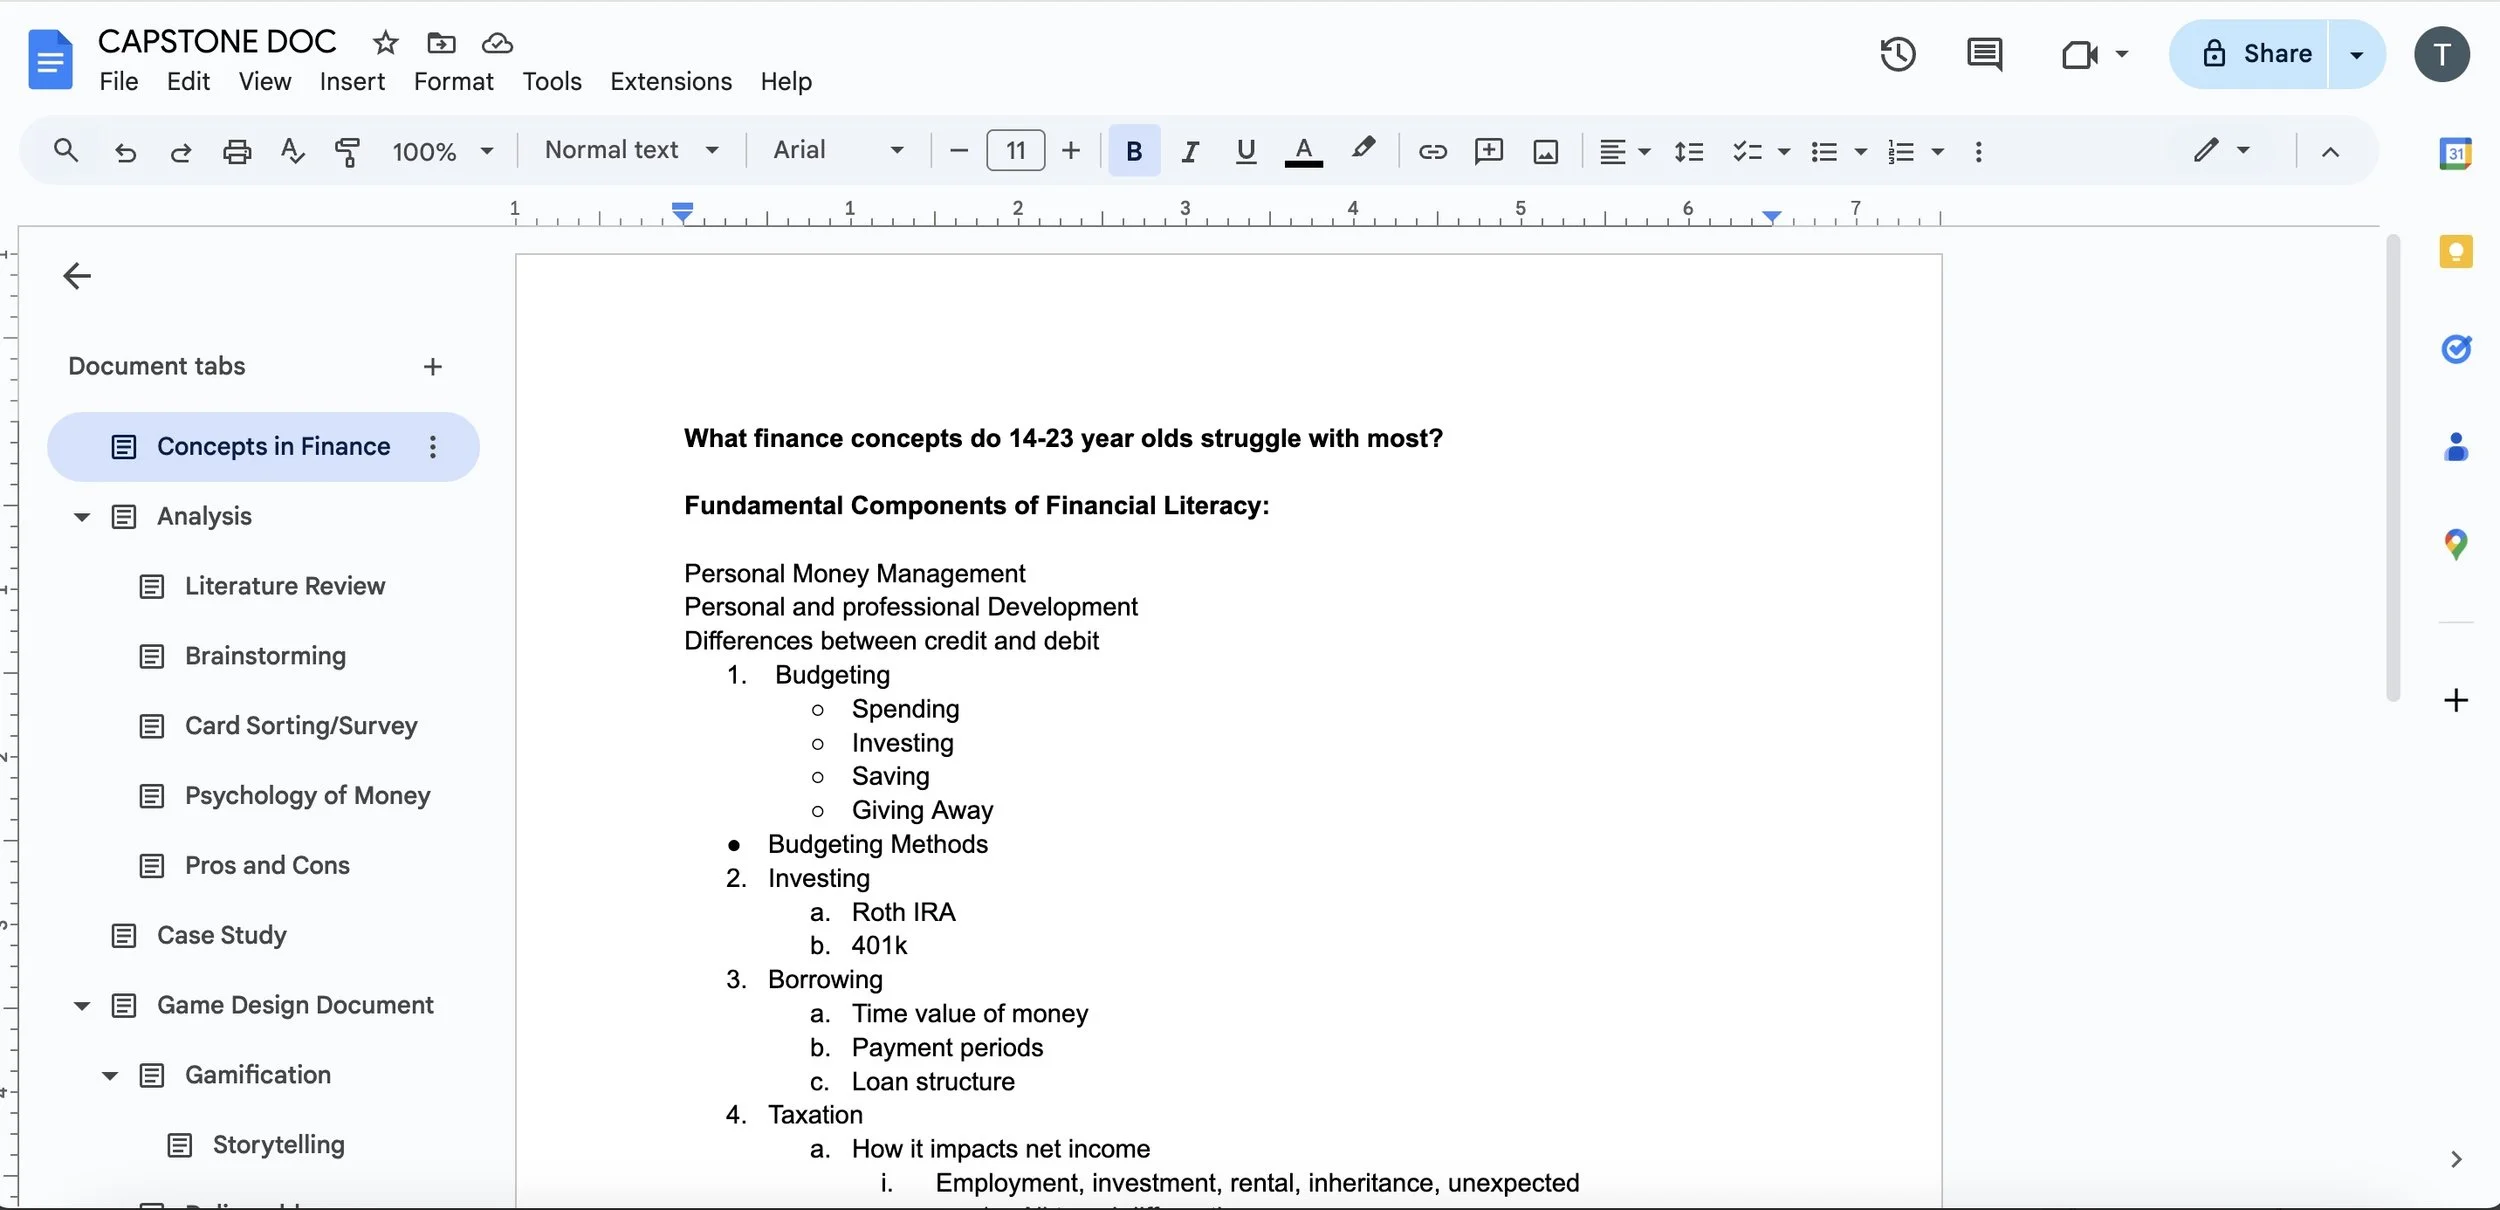Switch to Psychology of Money tab
This screenshot has width=2500, height=1210.
[x=307, y=795]
